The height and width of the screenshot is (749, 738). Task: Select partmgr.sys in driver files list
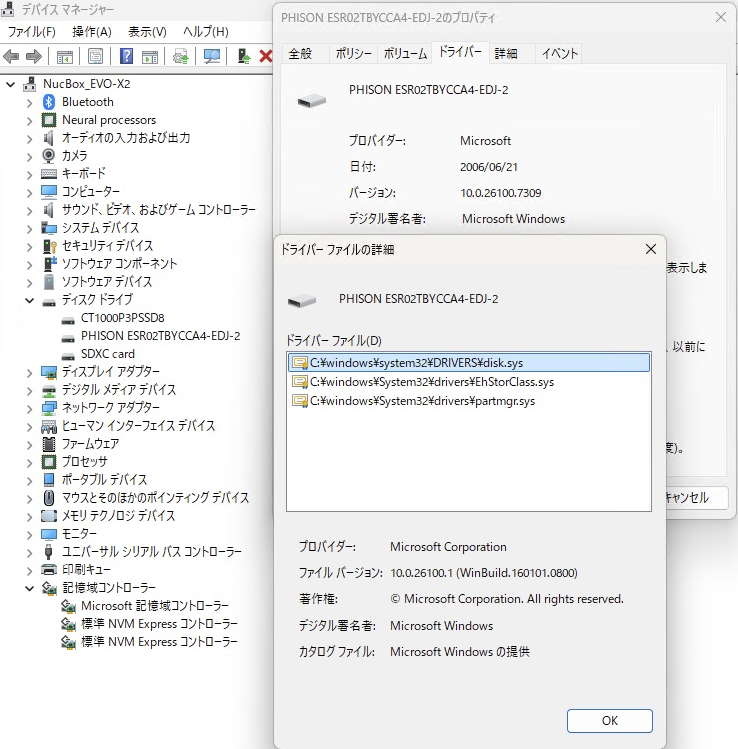421,401
